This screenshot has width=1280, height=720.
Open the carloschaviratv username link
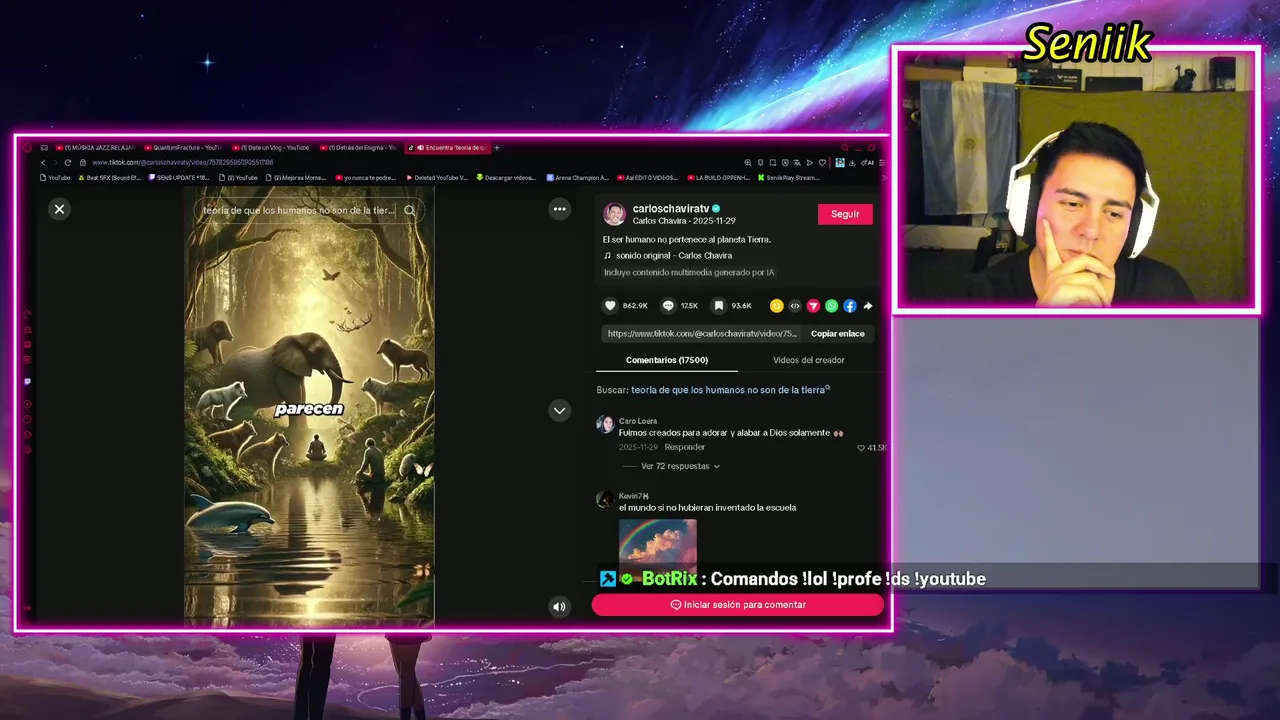click(x=670, y=209)
